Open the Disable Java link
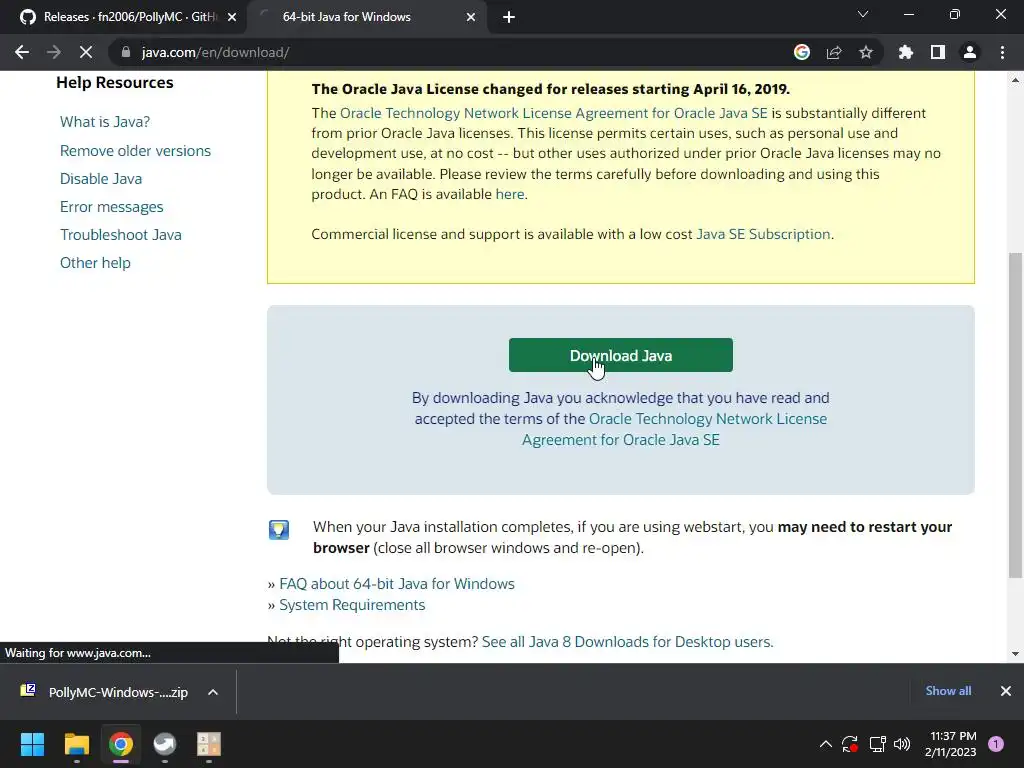 pyautogui.click(x=101, y=178)
